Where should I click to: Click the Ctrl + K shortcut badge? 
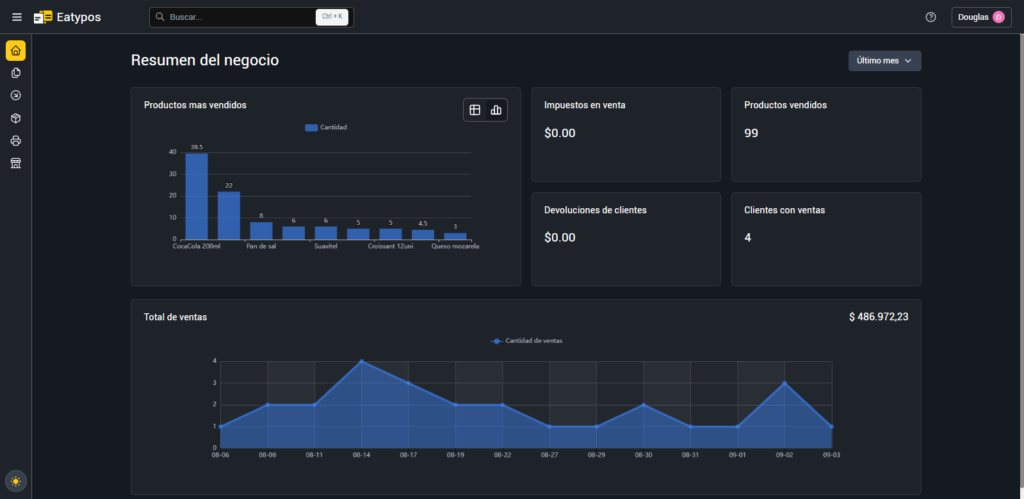(x=331, y=17)
